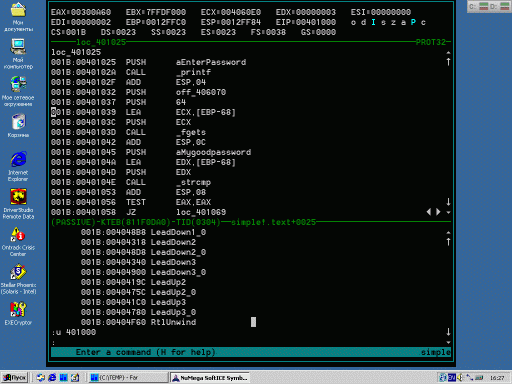Click the code window scroll-right arrow
This screenshot has width=512, height=384.
438,212
